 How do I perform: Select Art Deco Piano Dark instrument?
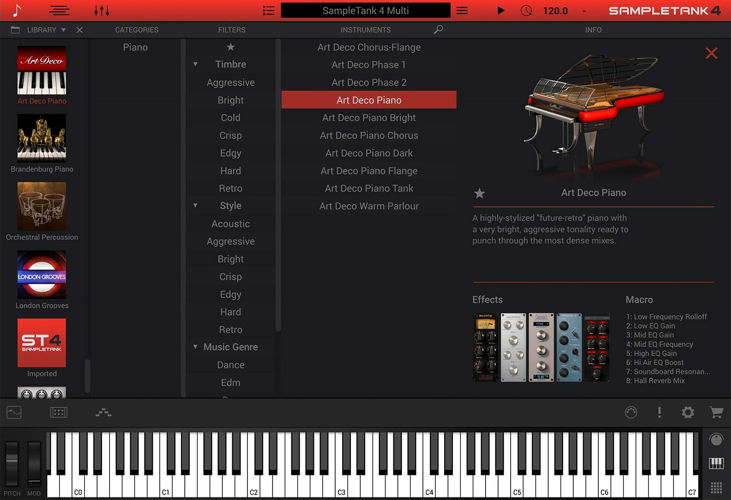point(369,153)
